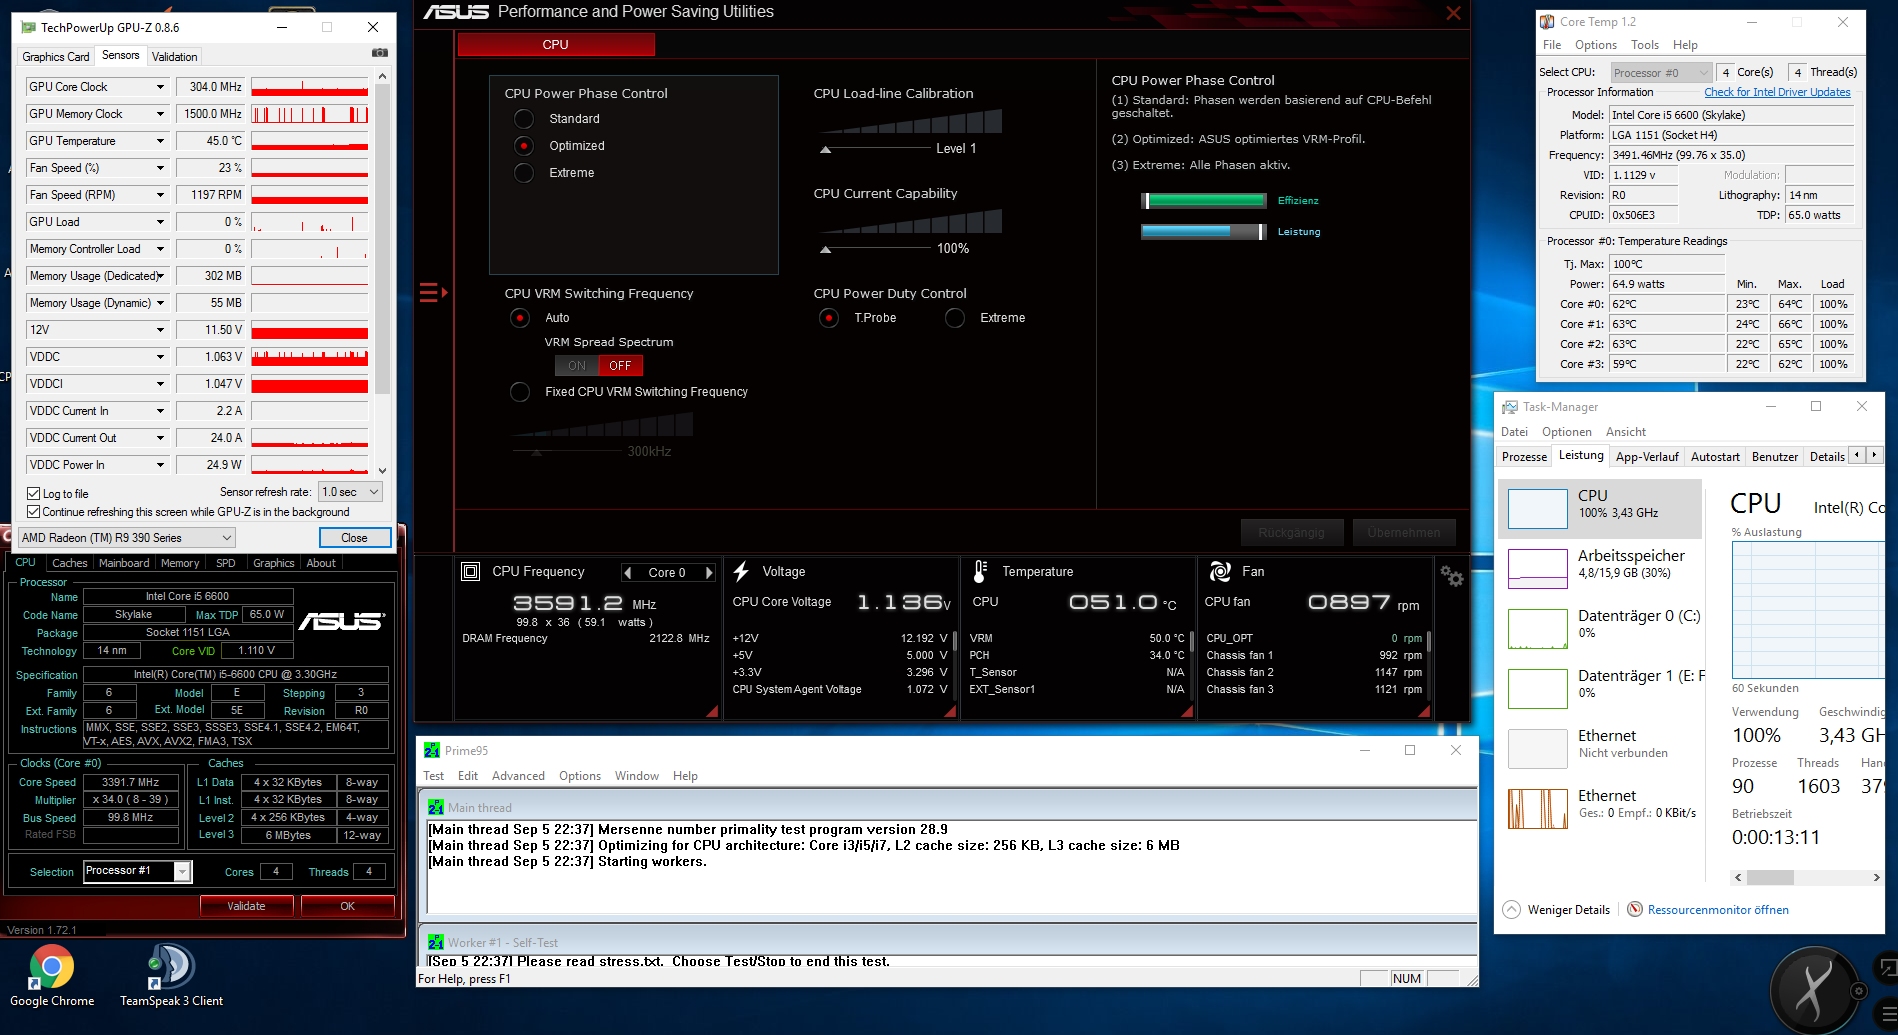Switch to GPU-Z Graphics Card tab

(56, 57)
